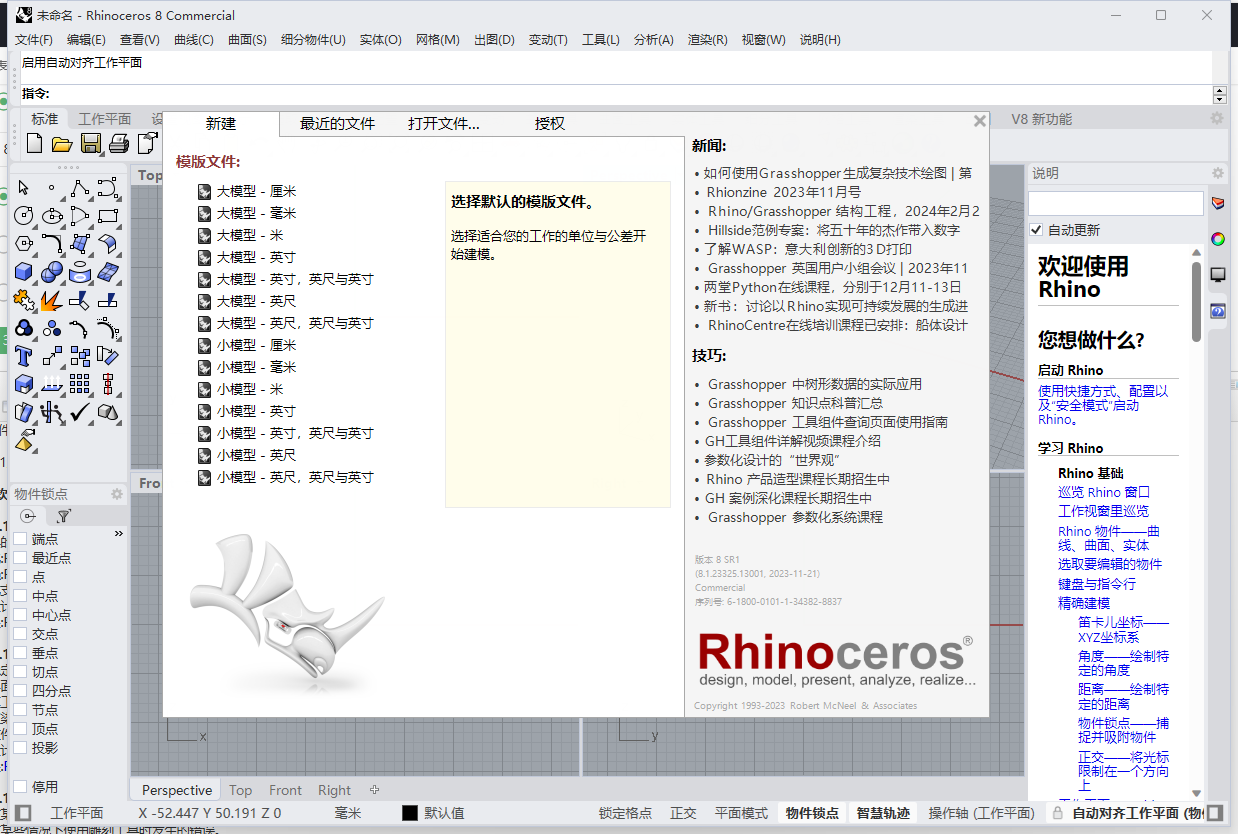
Task: Toggle 智慧轨迹 in status bar
Action: 882,812
